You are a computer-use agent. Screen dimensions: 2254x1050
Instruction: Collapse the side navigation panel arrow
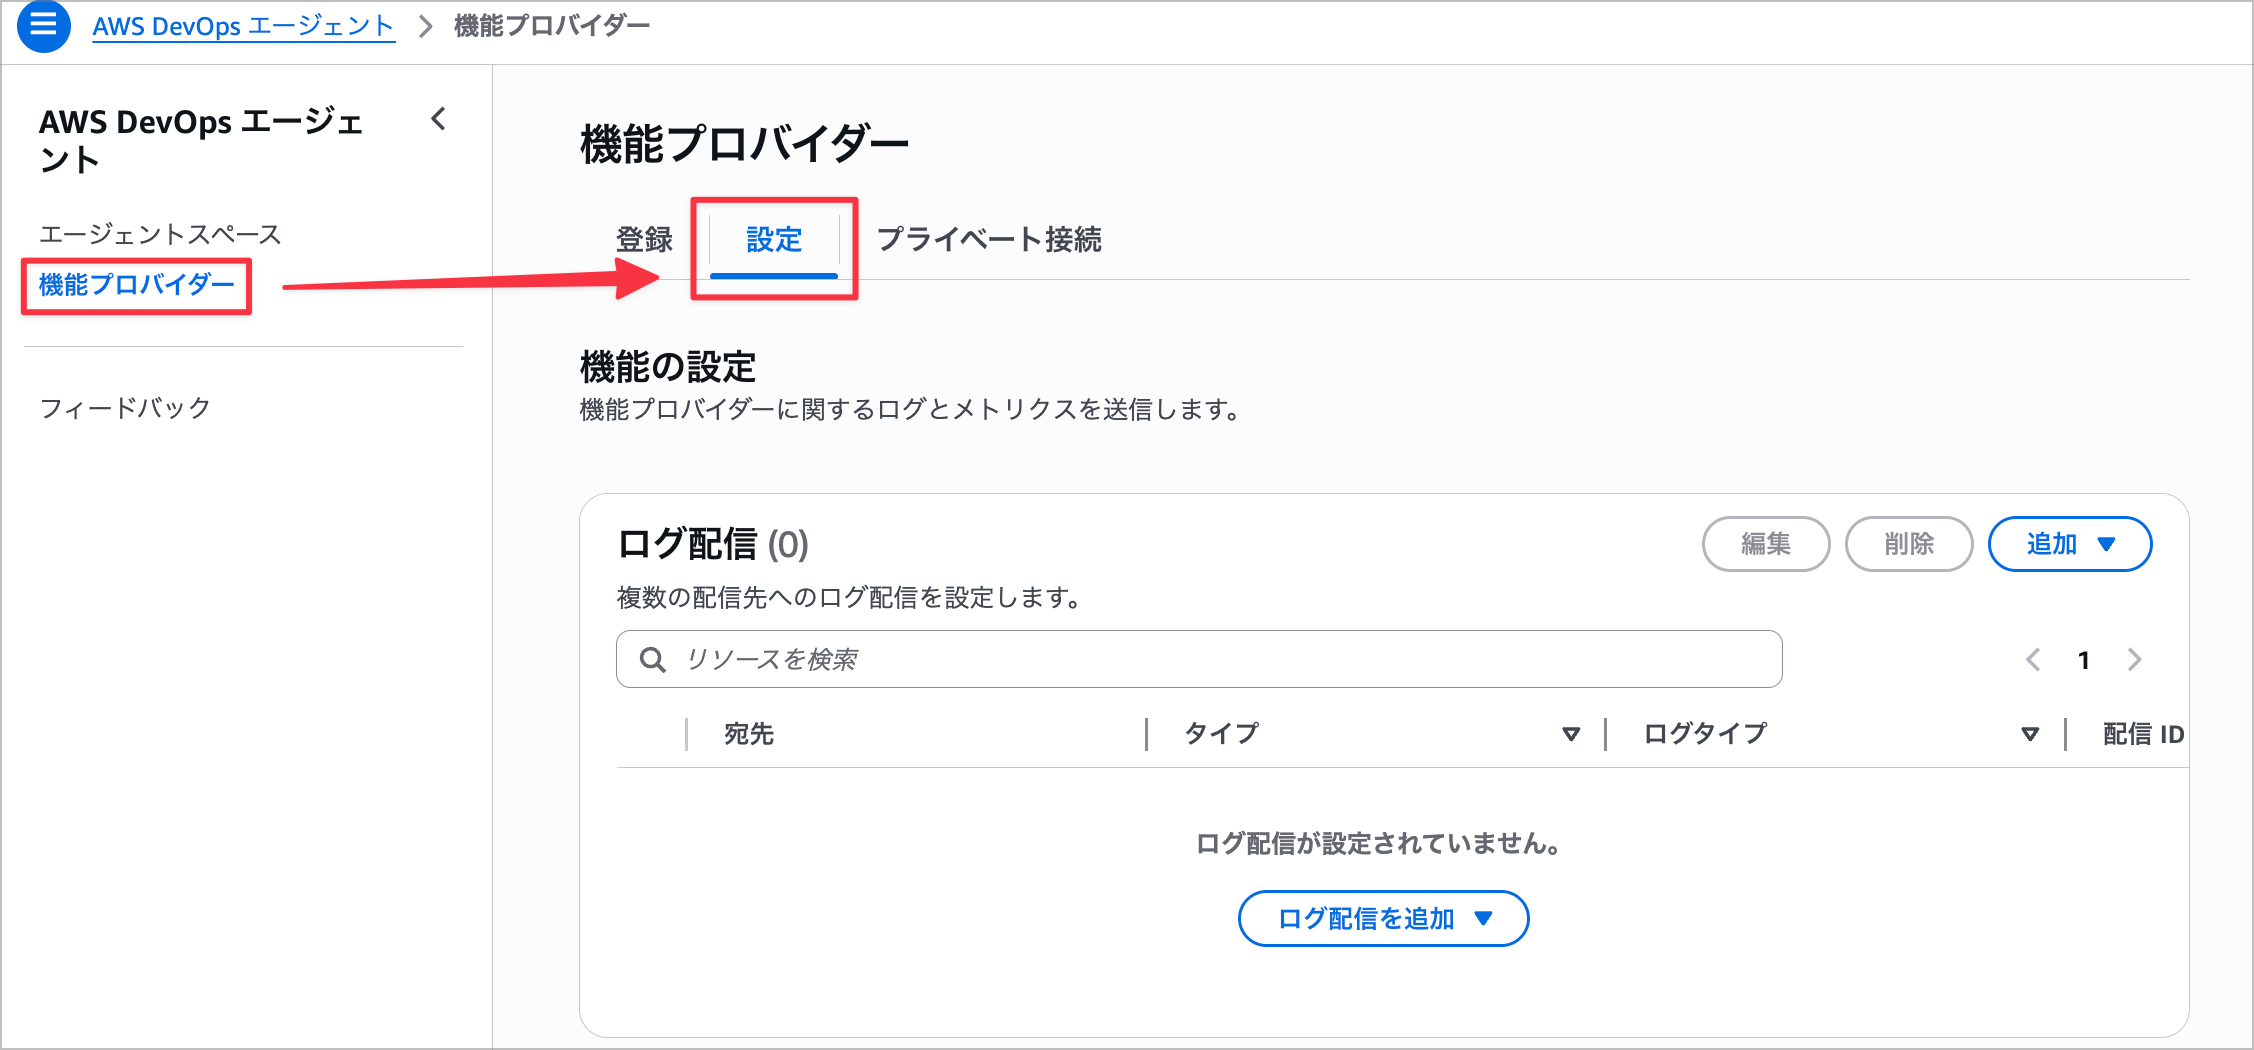point(438,119)
